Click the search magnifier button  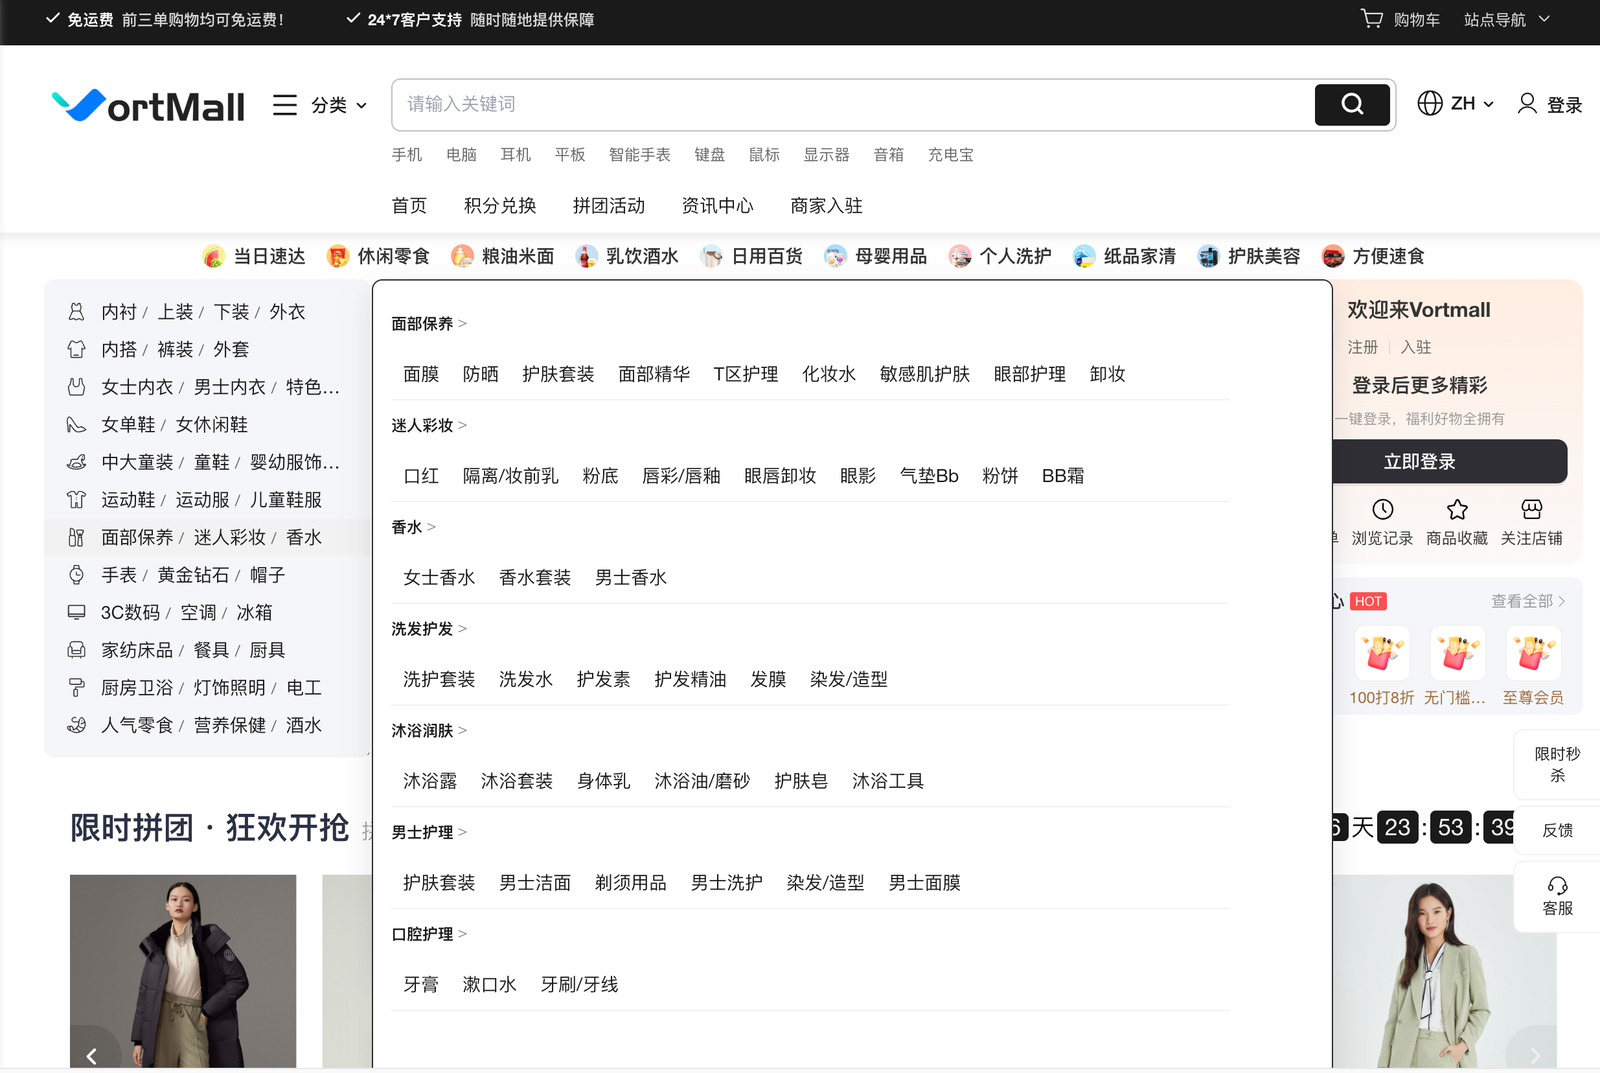1351,104
